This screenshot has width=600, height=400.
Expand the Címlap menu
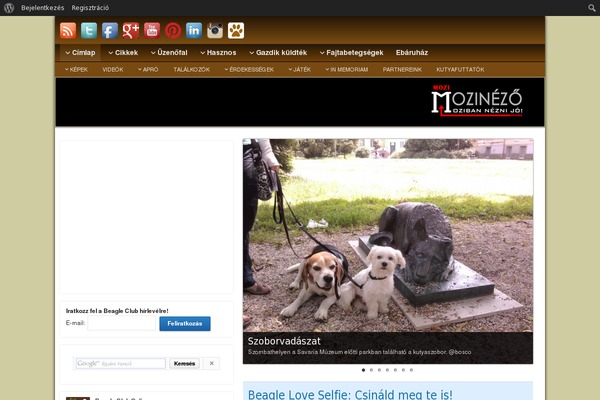[x=80, y=53]
